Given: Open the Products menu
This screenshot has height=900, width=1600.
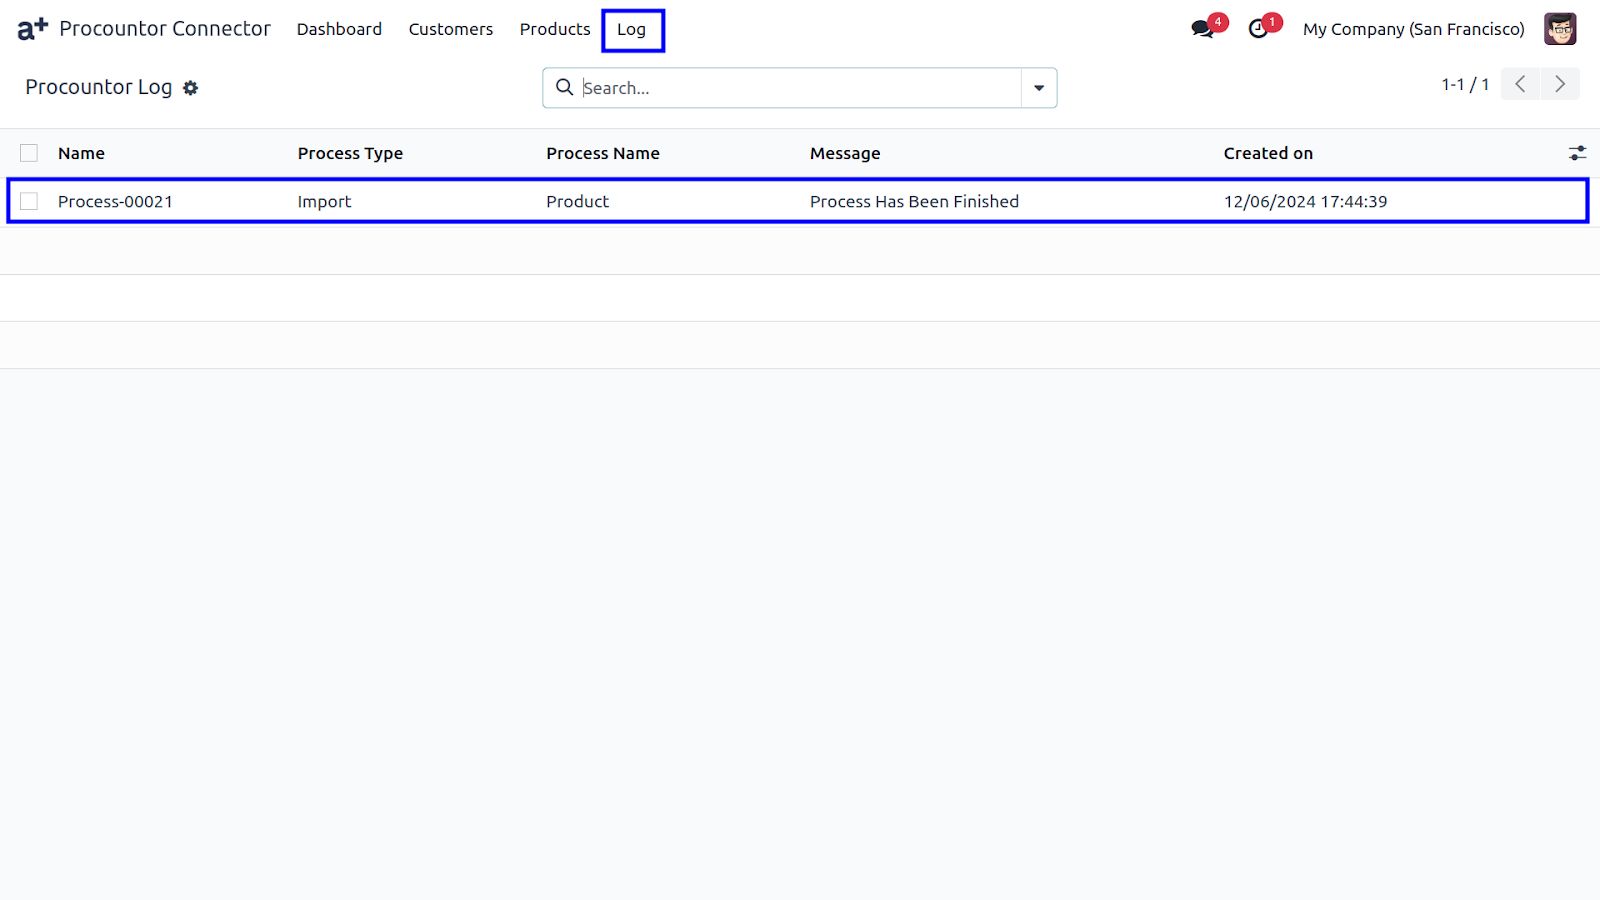Looking at the screenshot, I should [555, 29].
